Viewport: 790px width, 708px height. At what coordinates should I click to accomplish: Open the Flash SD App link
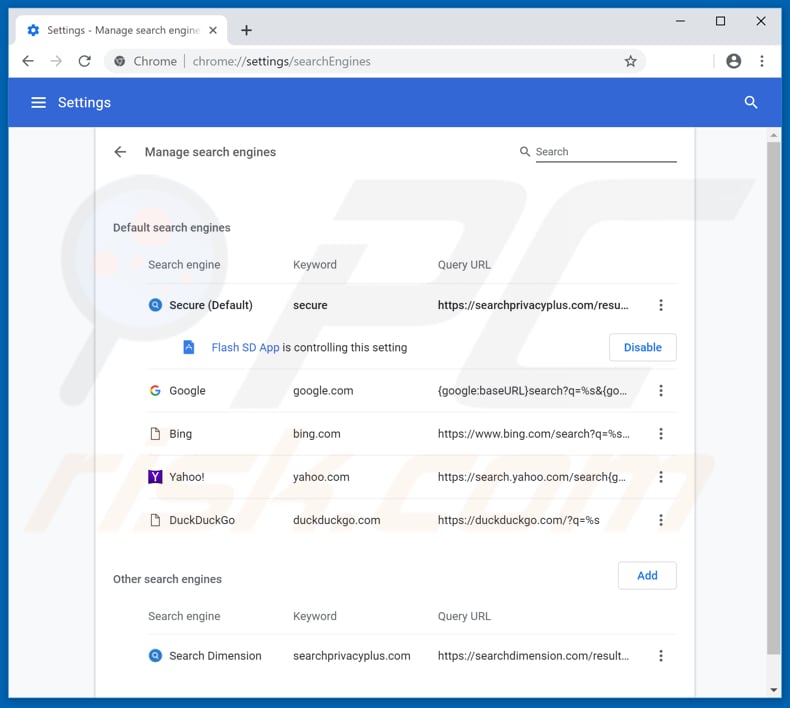tap(245, 347)
